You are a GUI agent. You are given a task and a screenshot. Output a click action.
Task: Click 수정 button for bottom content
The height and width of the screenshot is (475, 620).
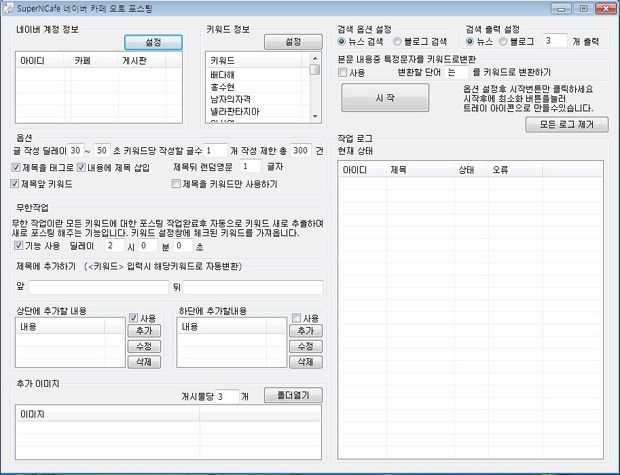click(x=306, y=346)
